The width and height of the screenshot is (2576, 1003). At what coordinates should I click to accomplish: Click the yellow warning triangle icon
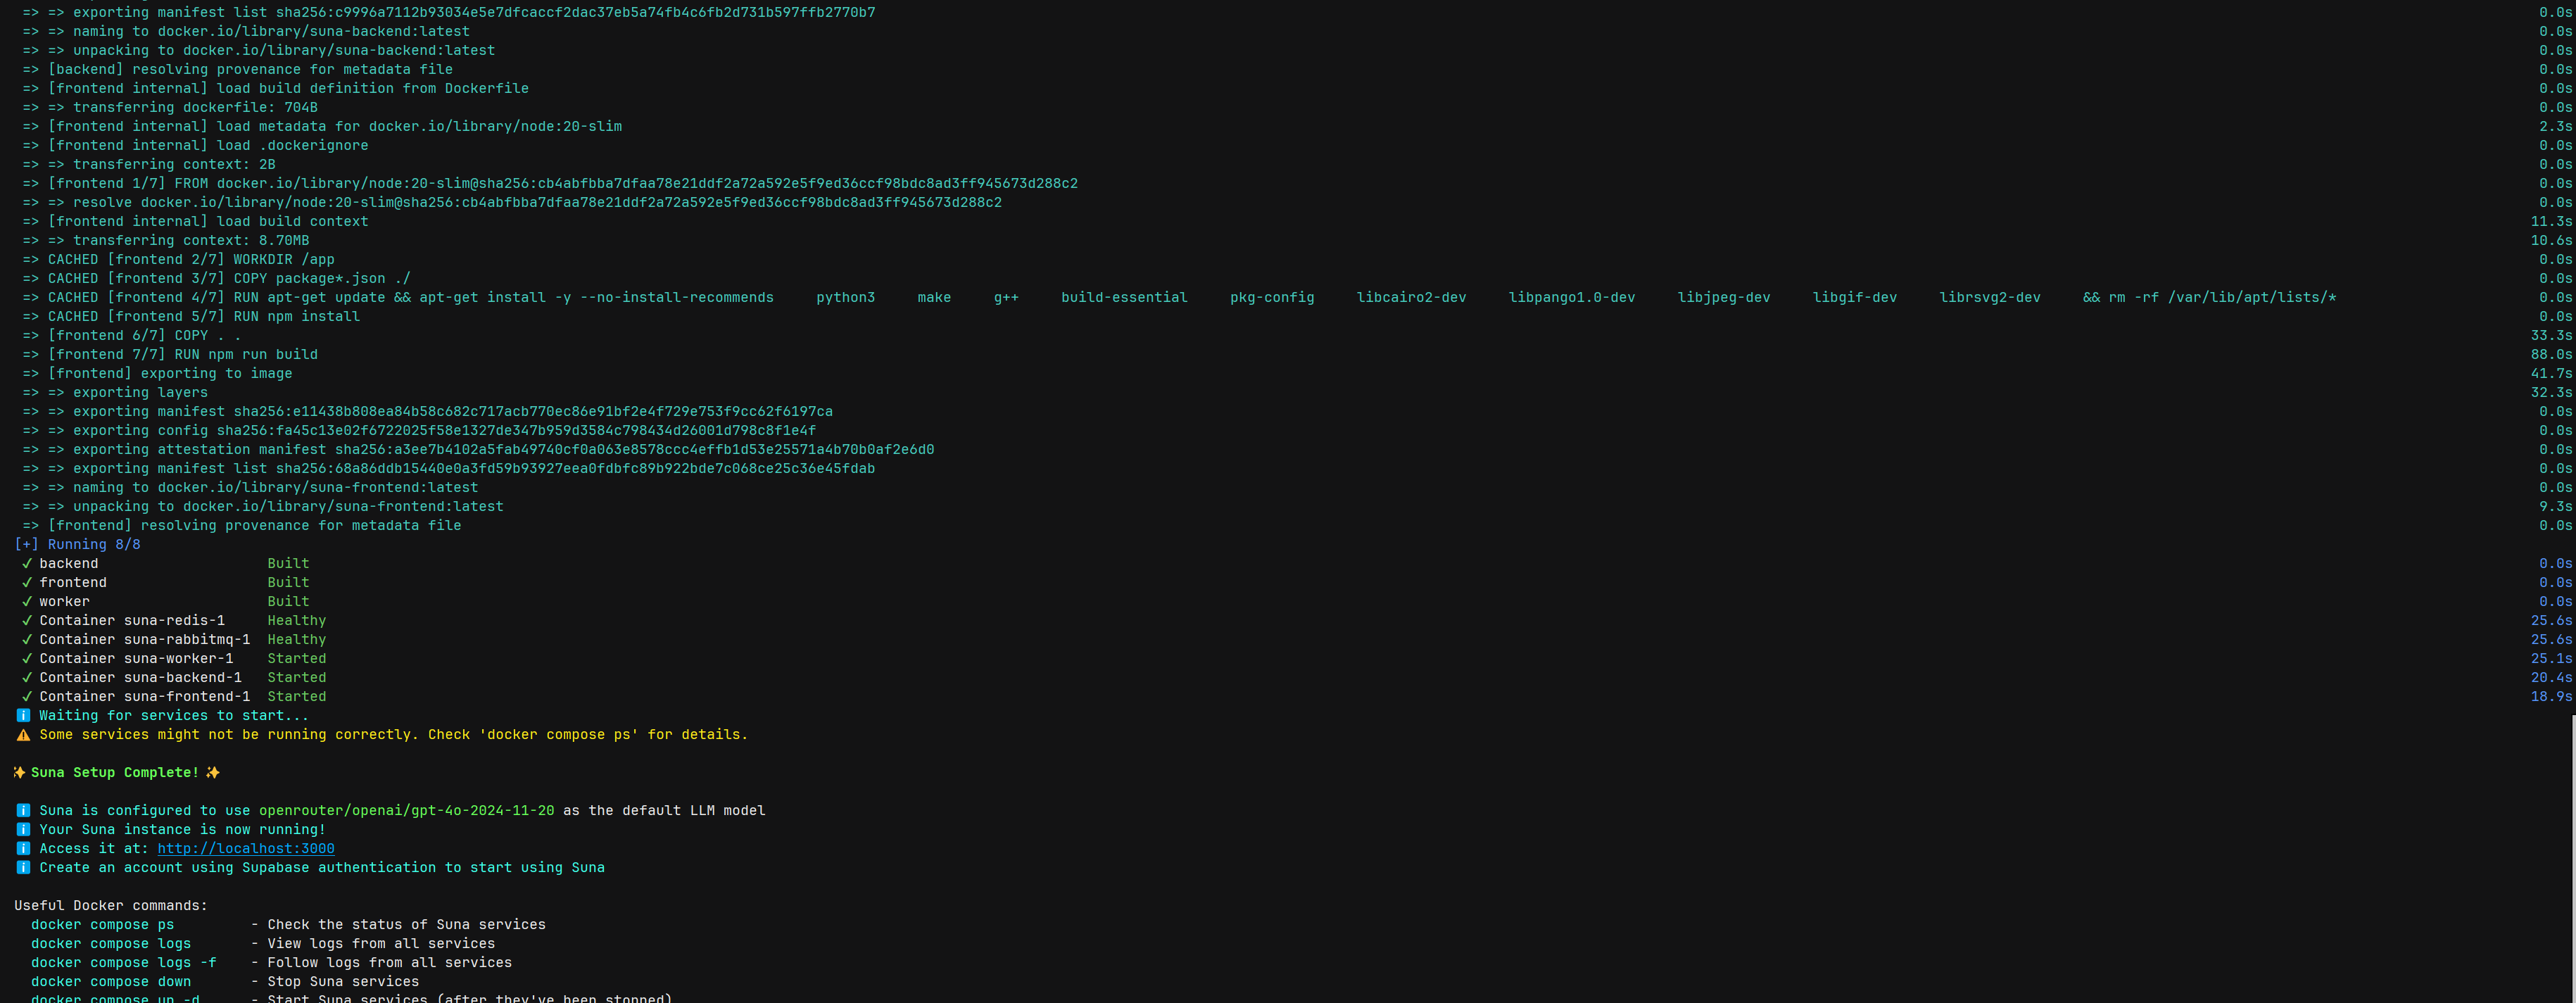coord(23,735)
